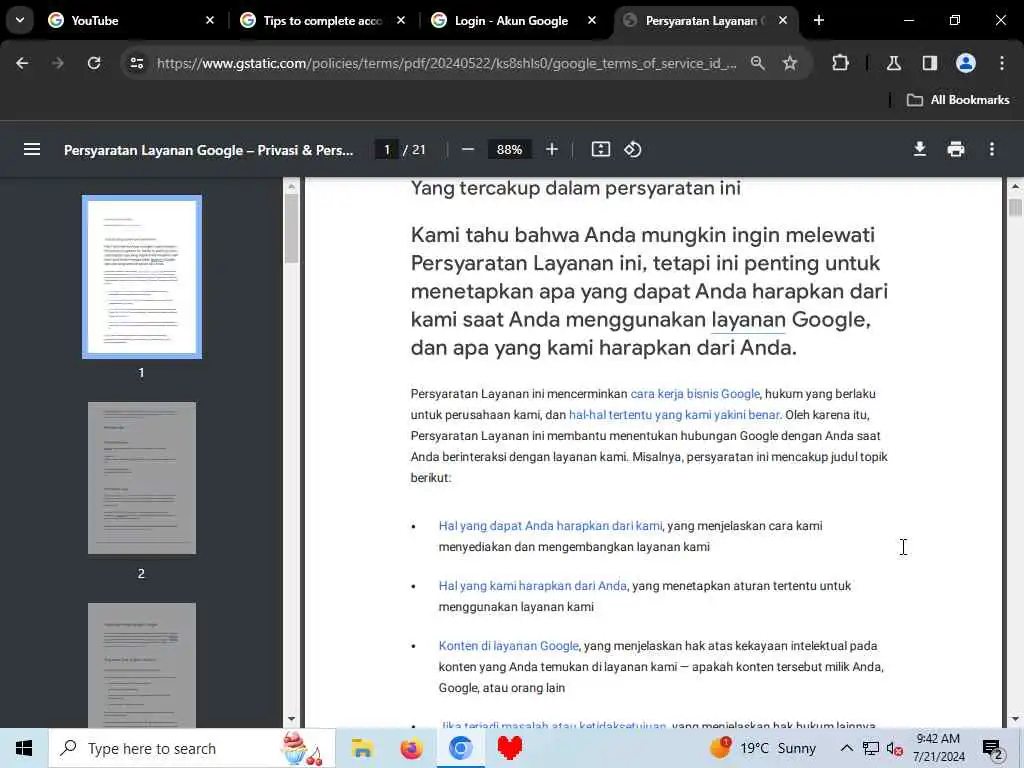Open 'hal-hal tertentu yang kami yakini benar' link

point(674,415)
